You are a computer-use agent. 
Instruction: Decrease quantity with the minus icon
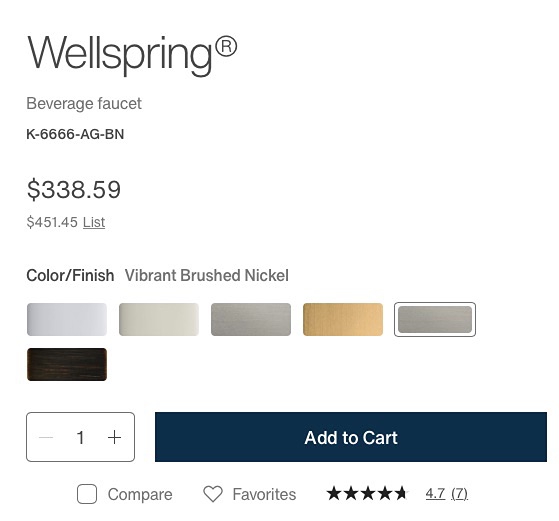[x=46, y=437]
